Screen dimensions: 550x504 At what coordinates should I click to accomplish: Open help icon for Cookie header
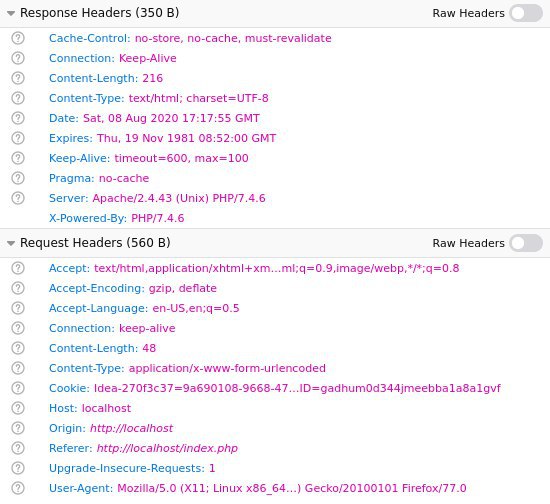18,388
